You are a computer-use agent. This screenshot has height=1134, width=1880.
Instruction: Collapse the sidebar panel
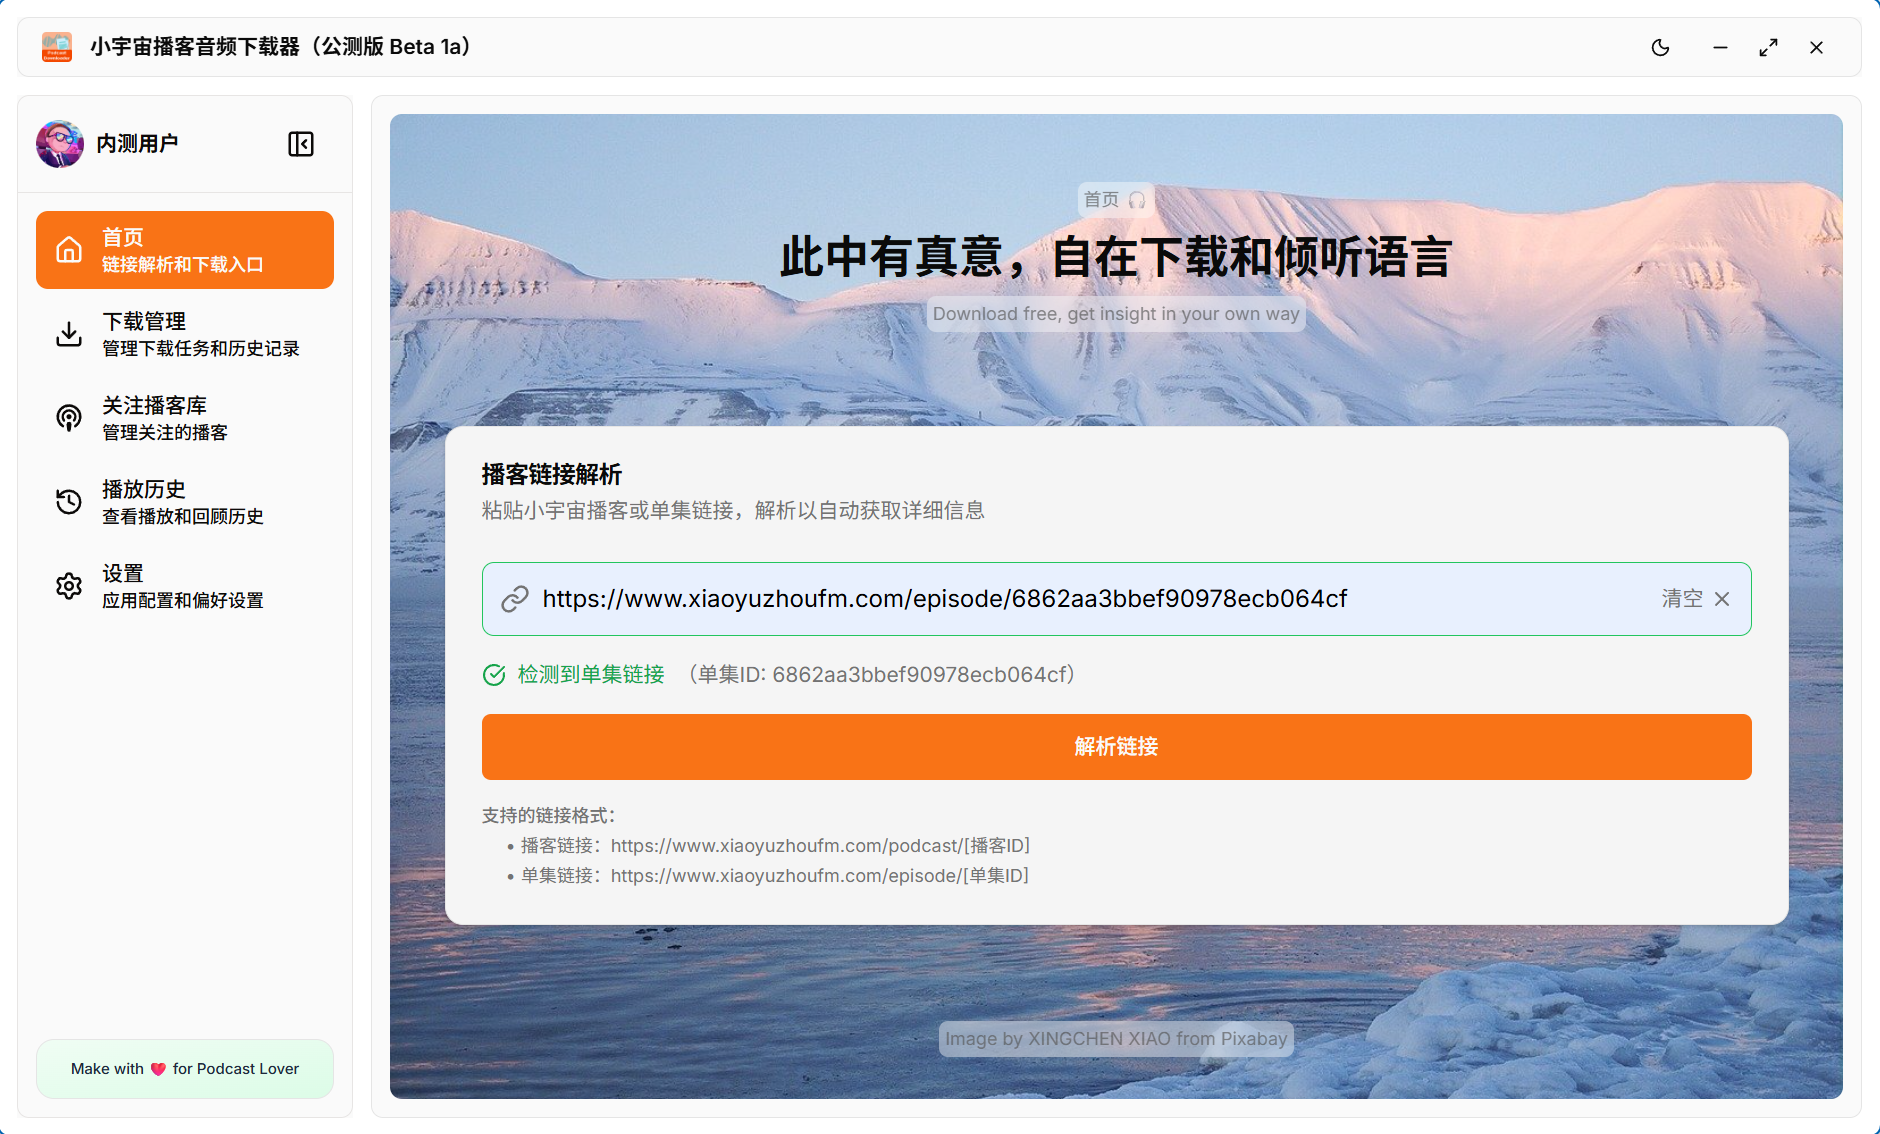click(x=301, y=144)
